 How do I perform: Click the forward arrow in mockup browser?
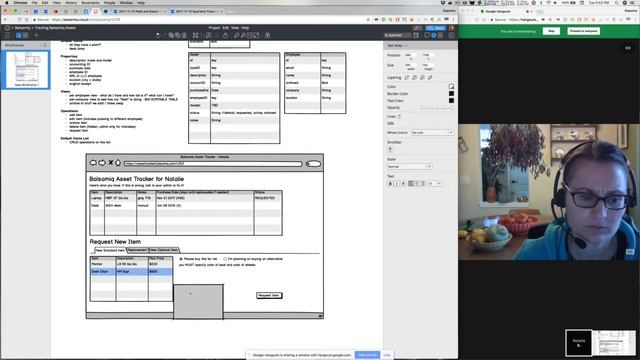pyautogui.click(x=102, y=163)
